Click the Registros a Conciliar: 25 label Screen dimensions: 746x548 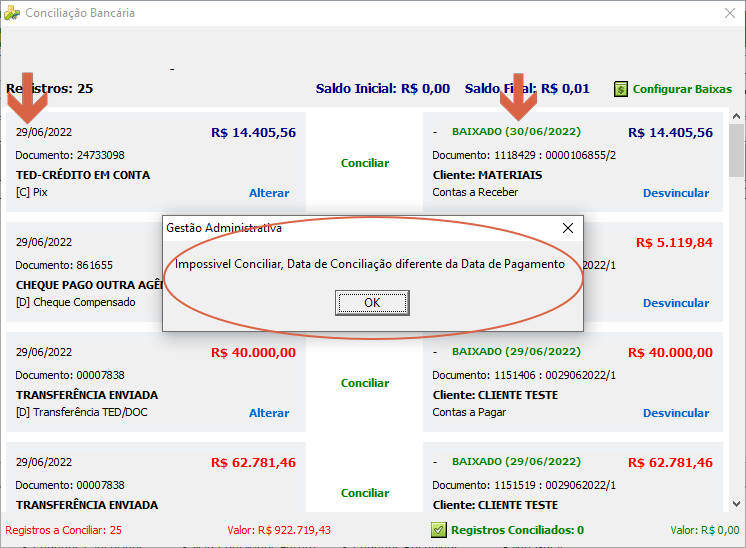click(63, 530)
